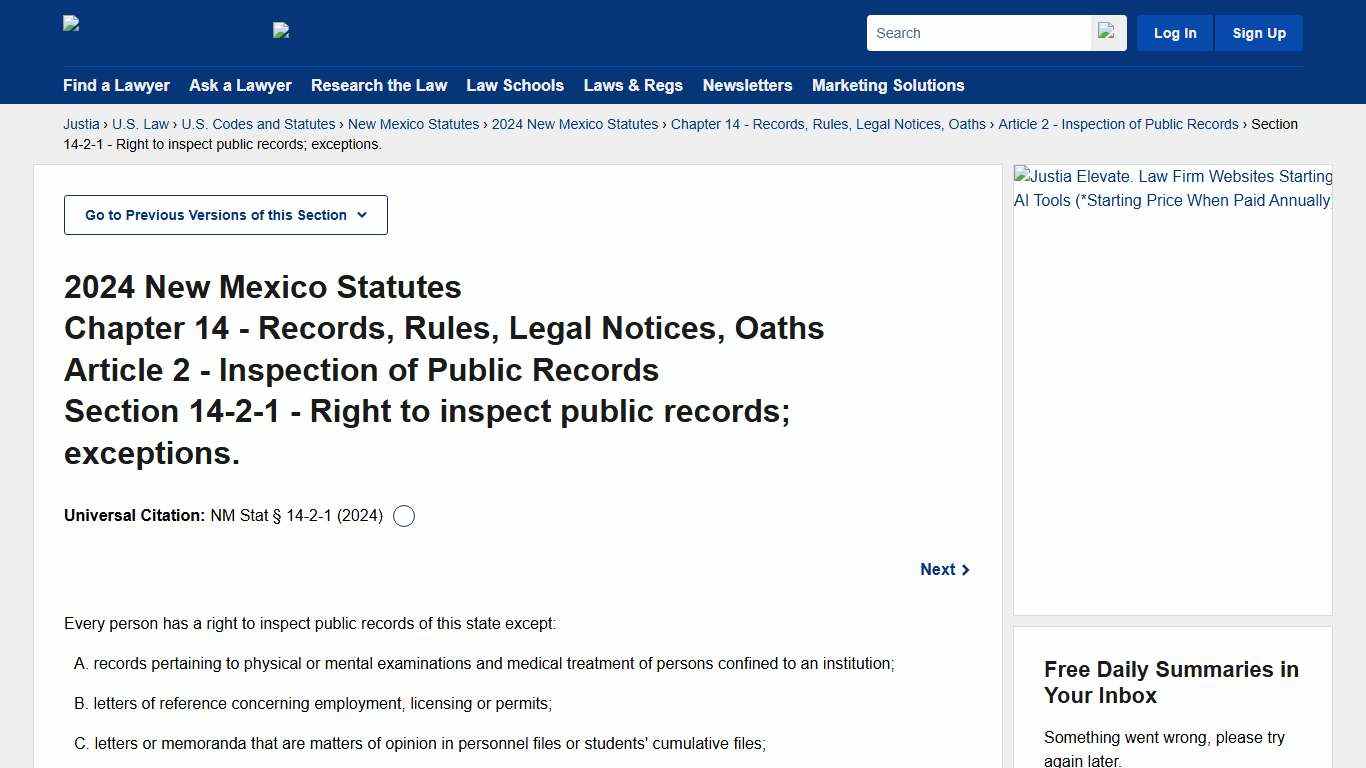Open the Ask a Lawyer menu
1366x768 pixels.
[x=240, y=85]
